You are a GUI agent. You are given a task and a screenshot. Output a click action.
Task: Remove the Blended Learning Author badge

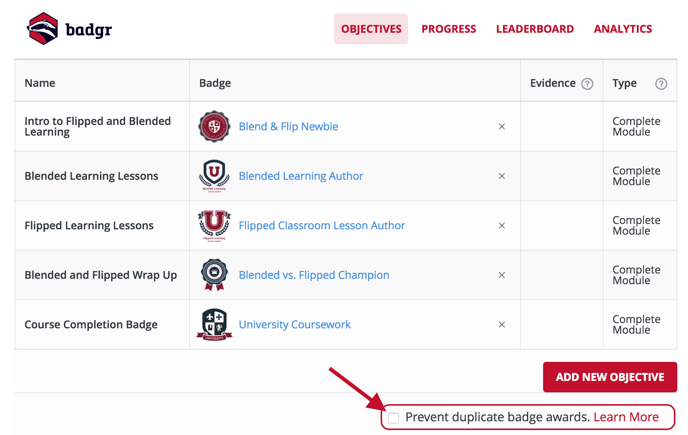tap(502, 176)
